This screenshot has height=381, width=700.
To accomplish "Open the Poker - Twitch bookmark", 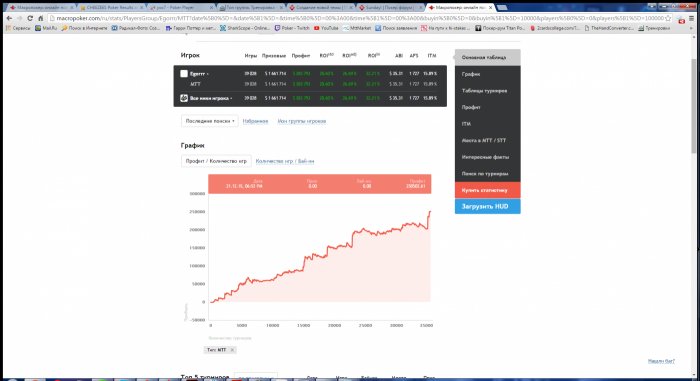I will [x=292, y=28].
